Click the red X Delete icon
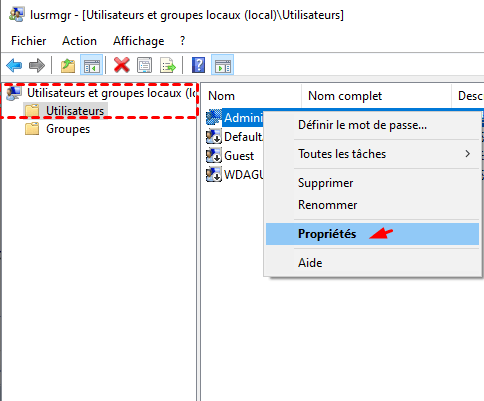484x401 pixels. [122, 65]
